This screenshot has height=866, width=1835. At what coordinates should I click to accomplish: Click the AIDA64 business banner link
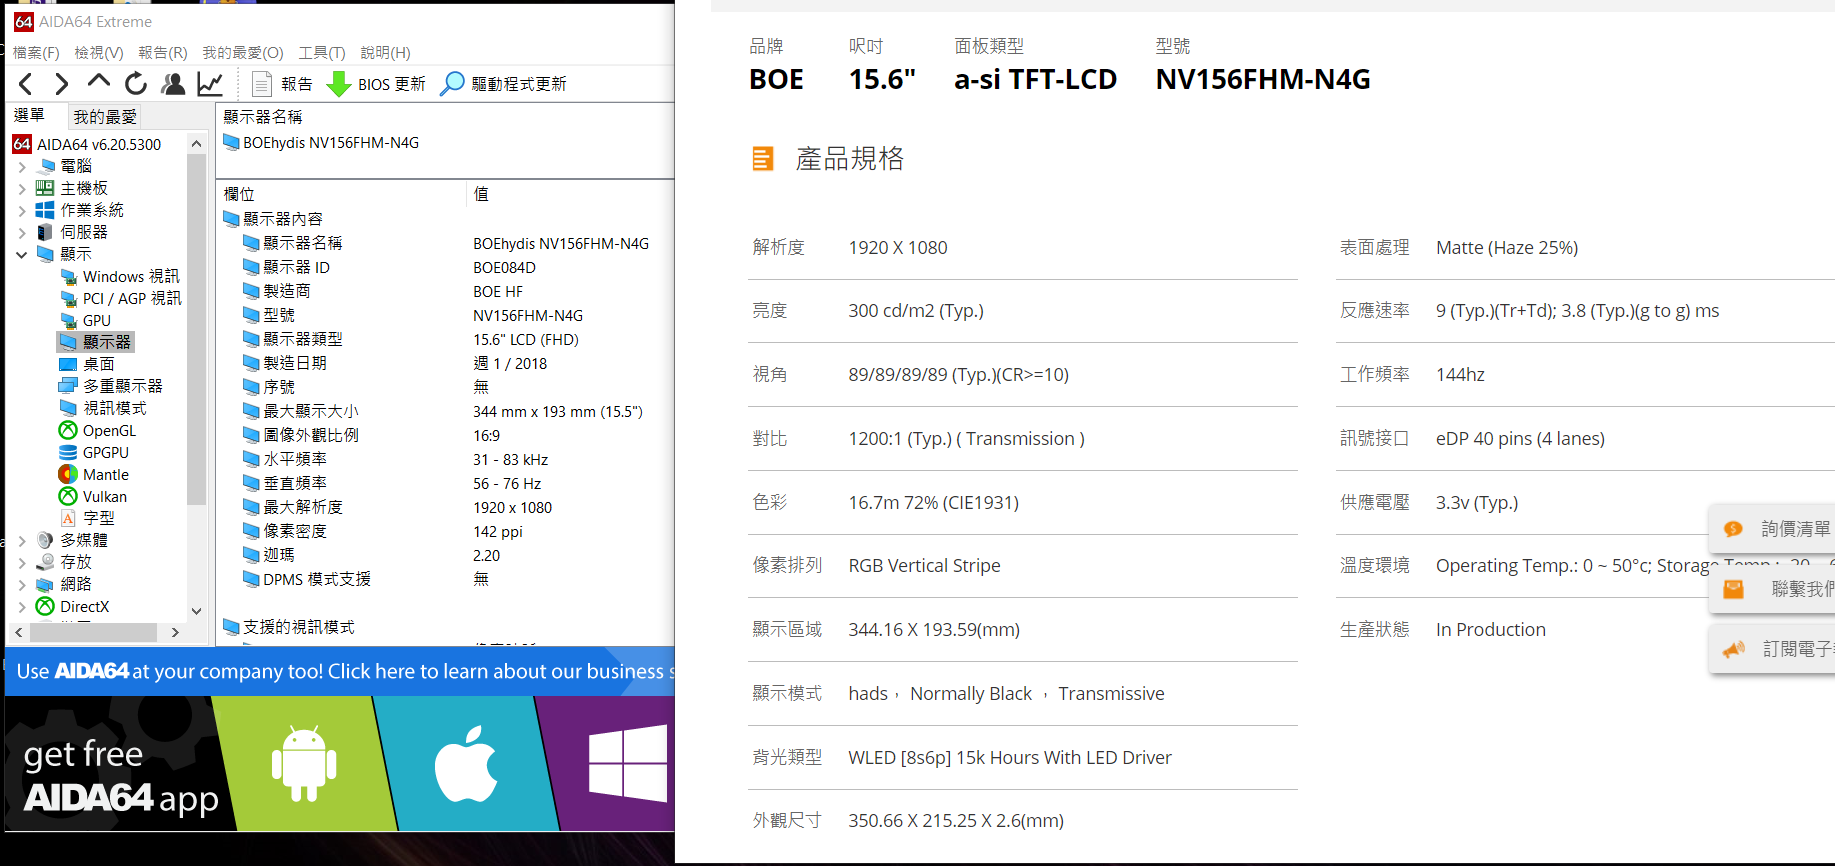click(x=340, y=671)
